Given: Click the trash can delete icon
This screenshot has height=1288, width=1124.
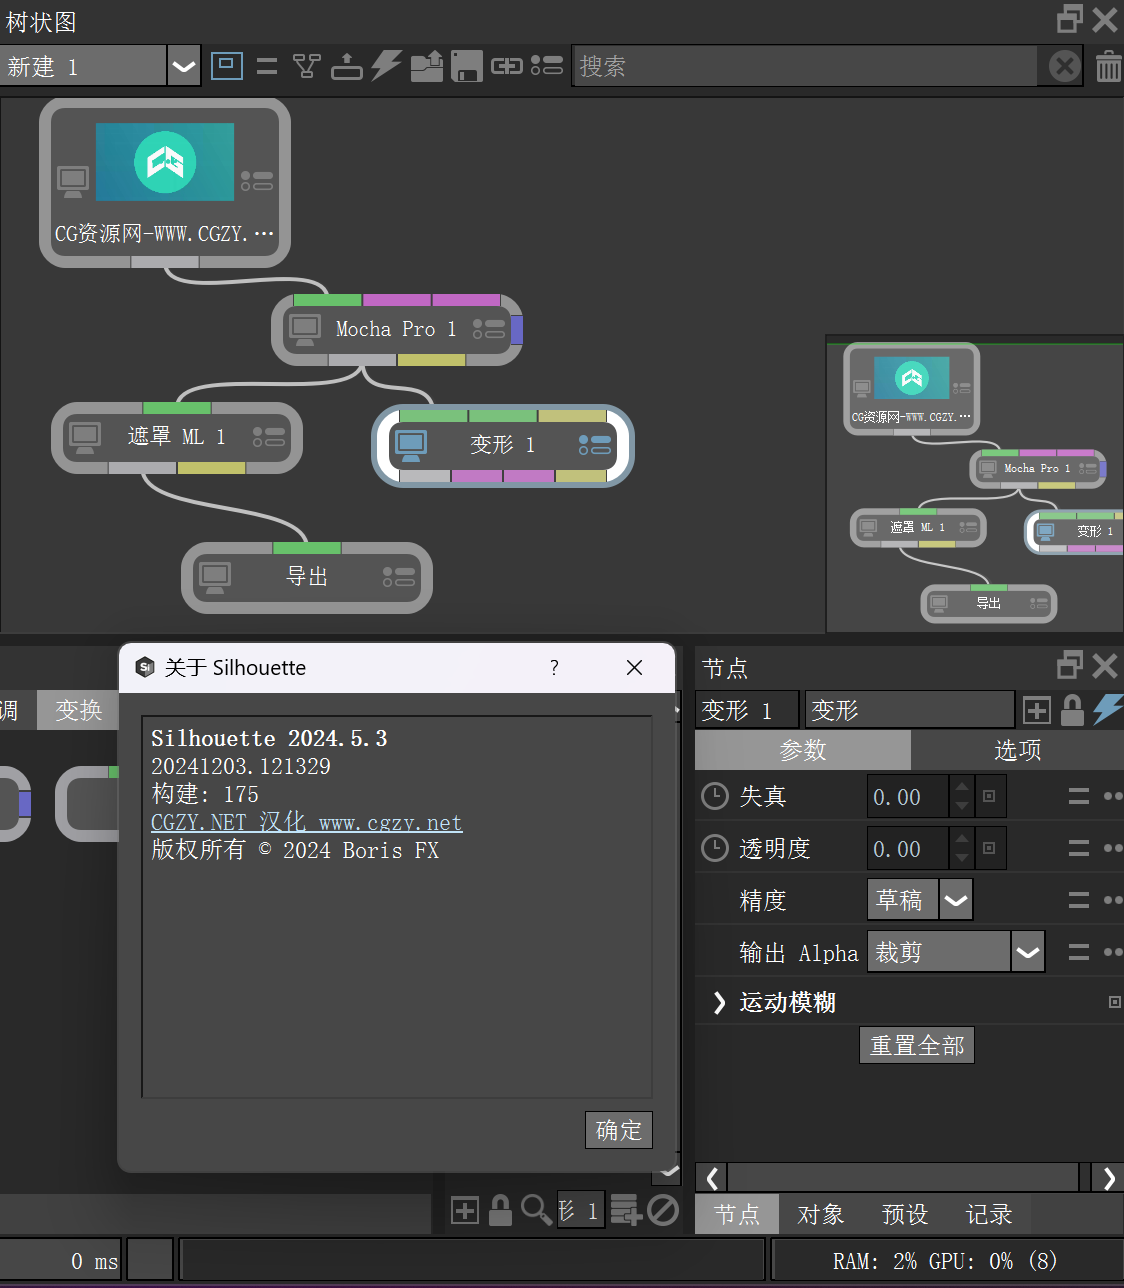Looking at the screenshot, I should (1108, 67).
